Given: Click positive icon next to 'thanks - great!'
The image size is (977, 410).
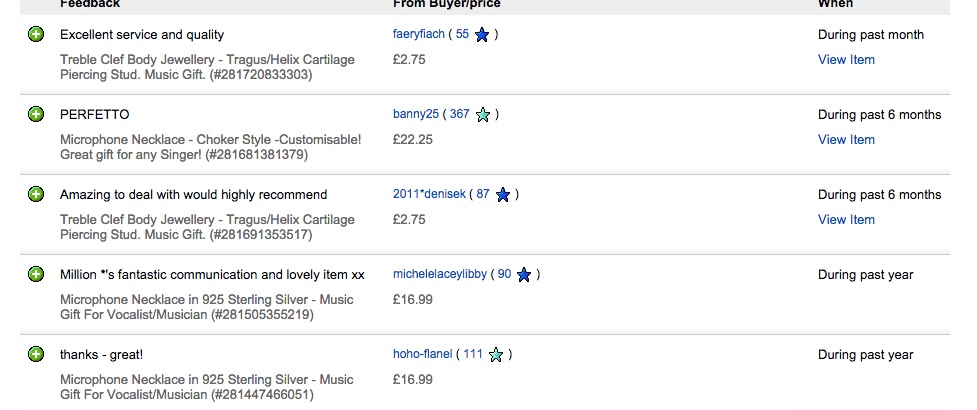Looking at the screenshot, I should [36, 354].
